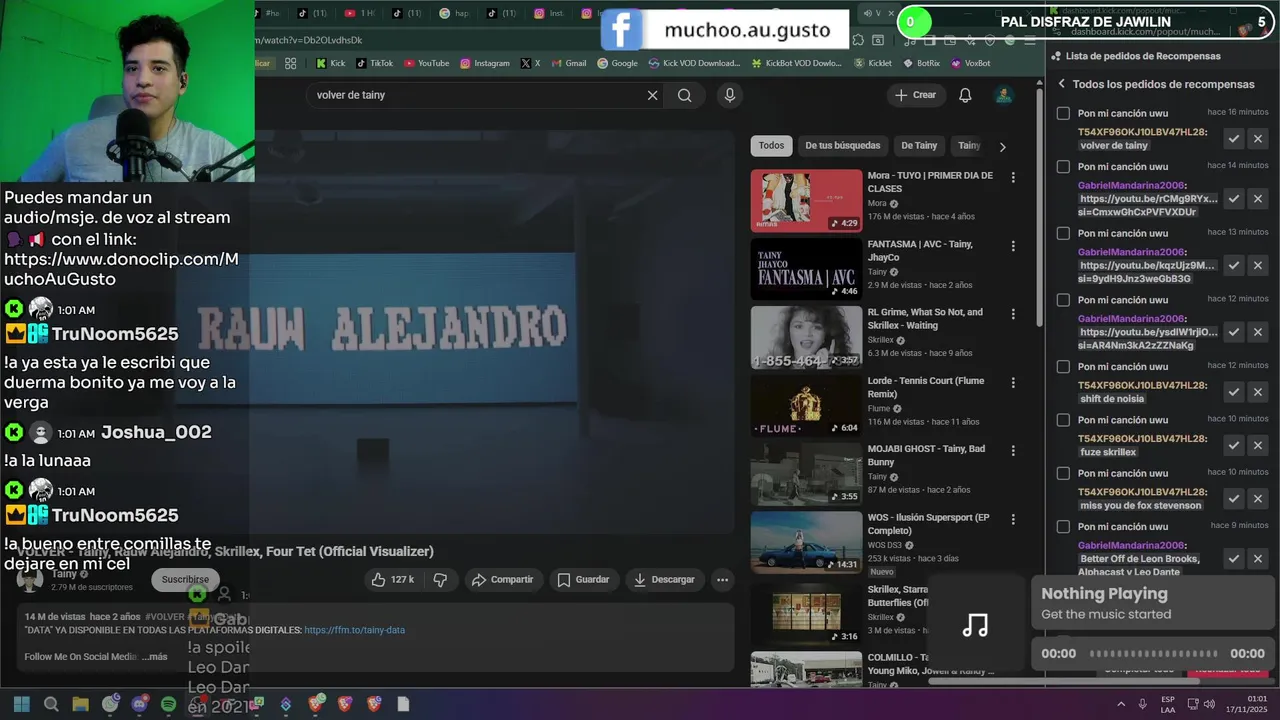This screenshot has width=1280, height=720.
Task: Select the 'Todos' filter chip
Action: [x=771, y=146]
